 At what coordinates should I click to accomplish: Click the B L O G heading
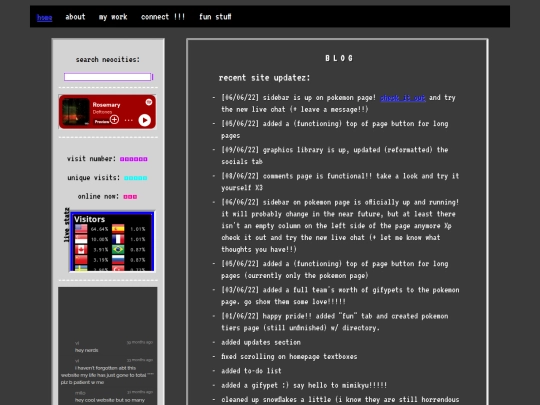(x=339, y=58)
